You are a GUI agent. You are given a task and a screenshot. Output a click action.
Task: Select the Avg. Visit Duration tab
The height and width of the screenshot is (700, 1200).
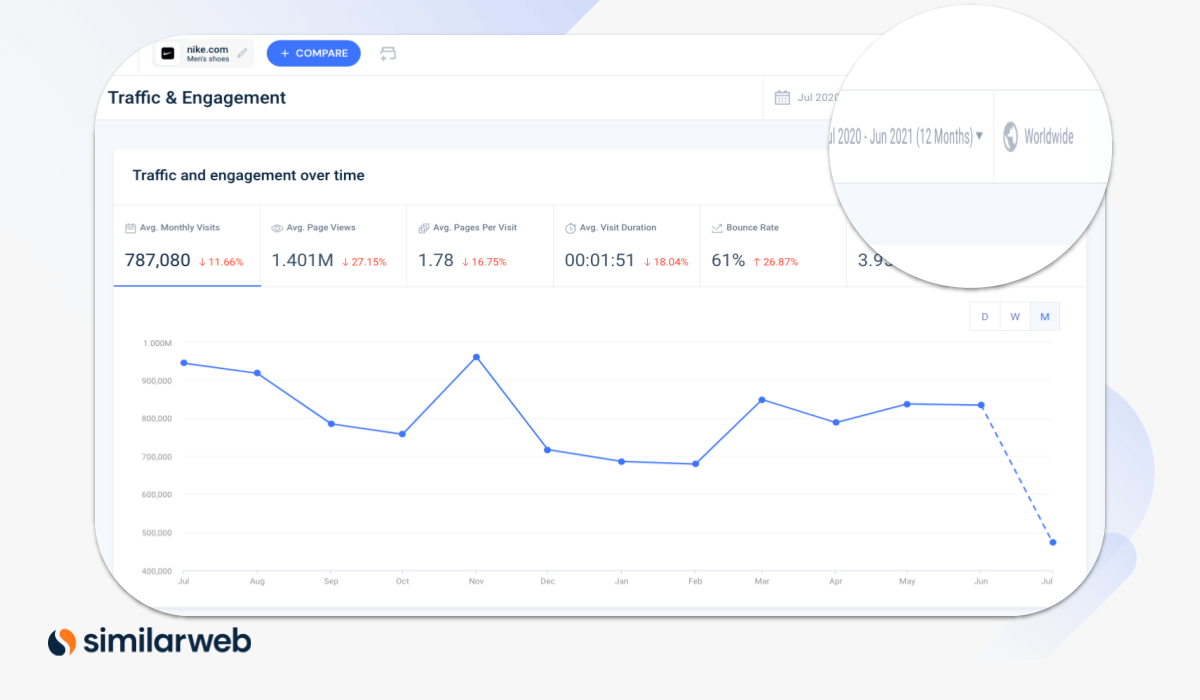(626, 247)
